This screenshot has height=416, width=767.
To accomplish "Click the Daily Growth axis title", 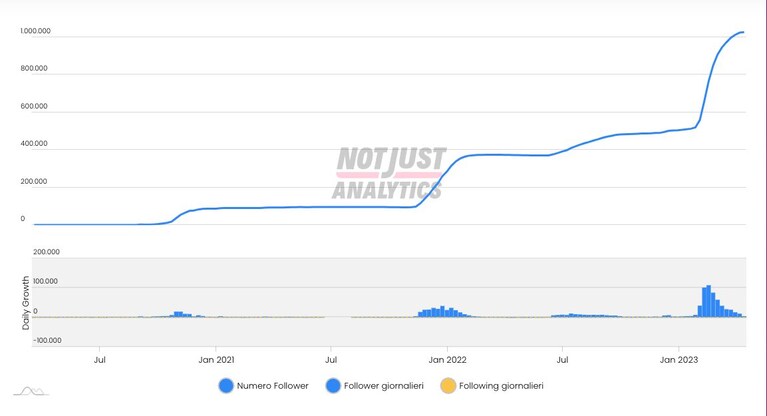I will (25, 303).
